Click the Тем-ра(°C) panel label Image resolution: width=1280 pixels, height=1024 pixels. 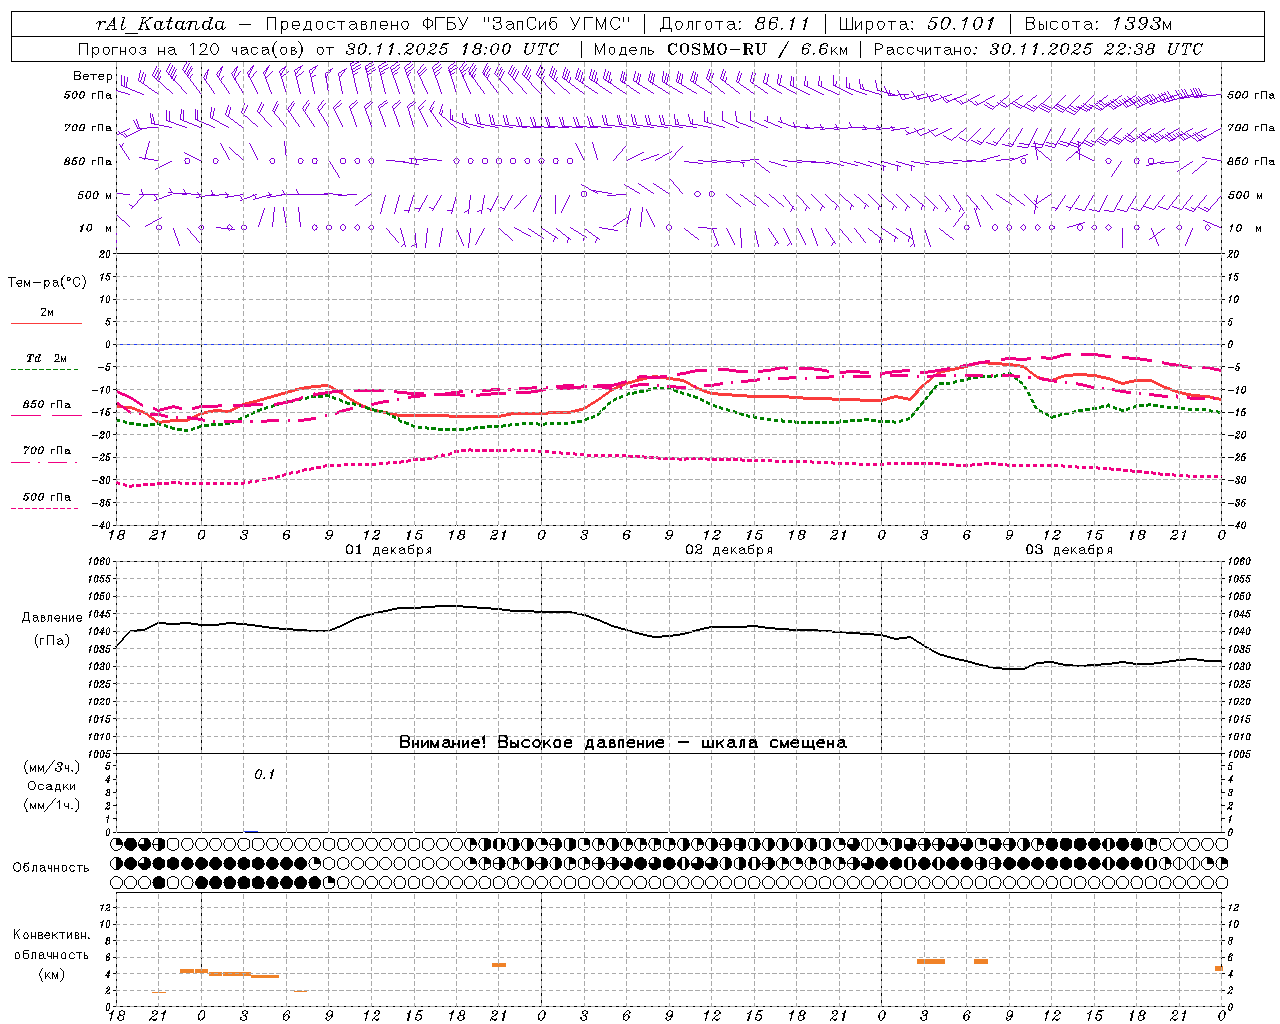(x=47, y=283)
